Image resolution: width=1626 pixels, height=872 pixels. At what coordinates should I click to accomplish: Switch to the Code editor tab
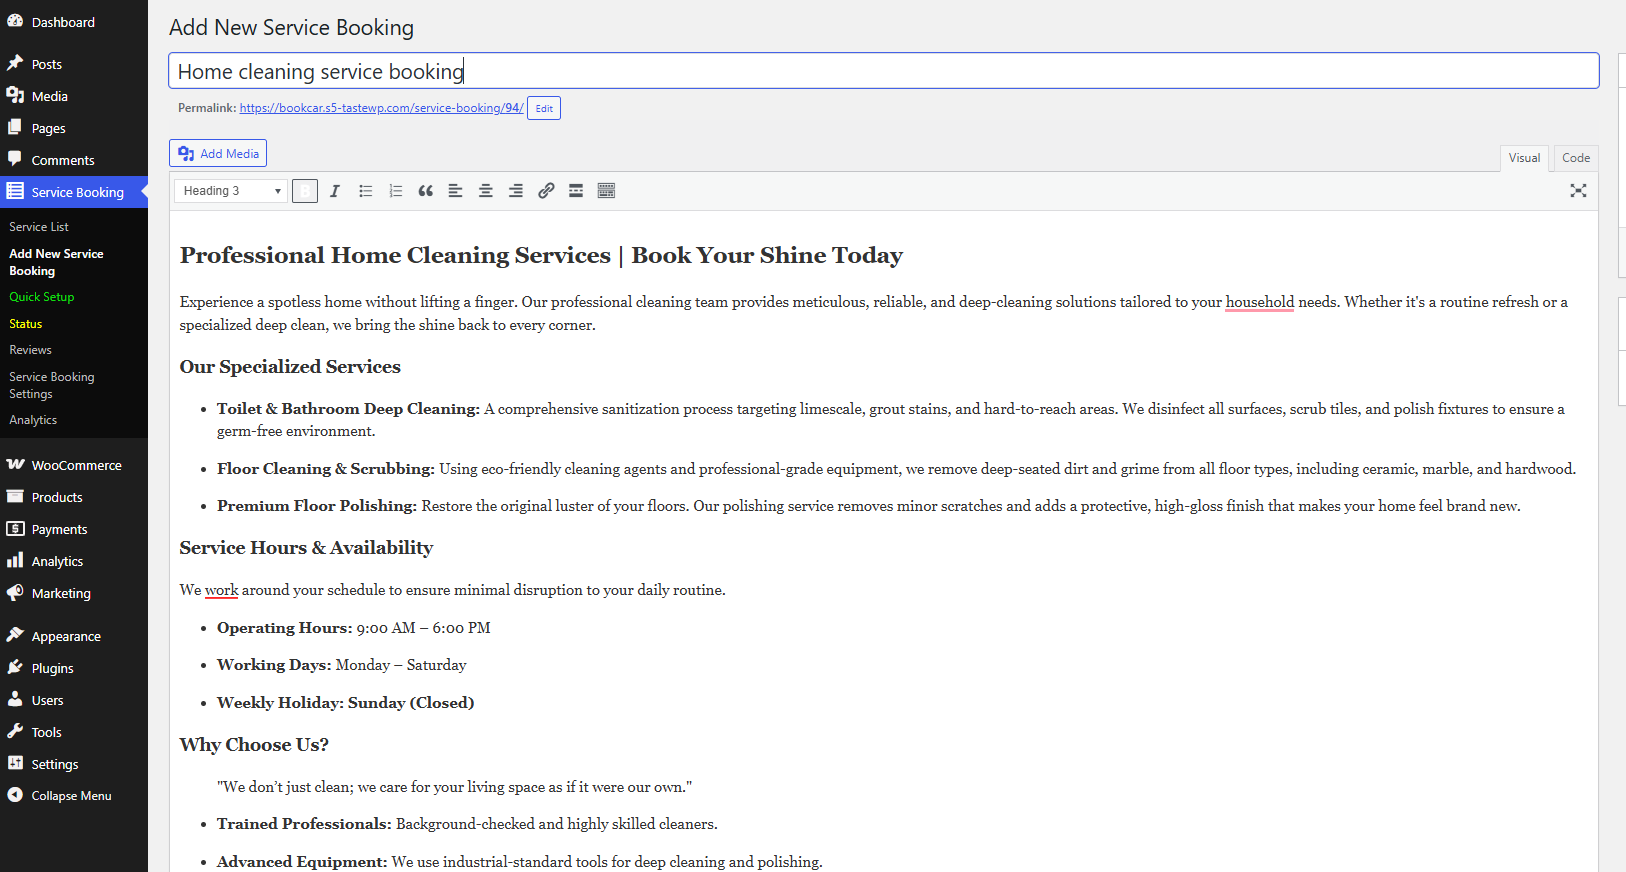pyautogui.click(x=1575, y=158)
